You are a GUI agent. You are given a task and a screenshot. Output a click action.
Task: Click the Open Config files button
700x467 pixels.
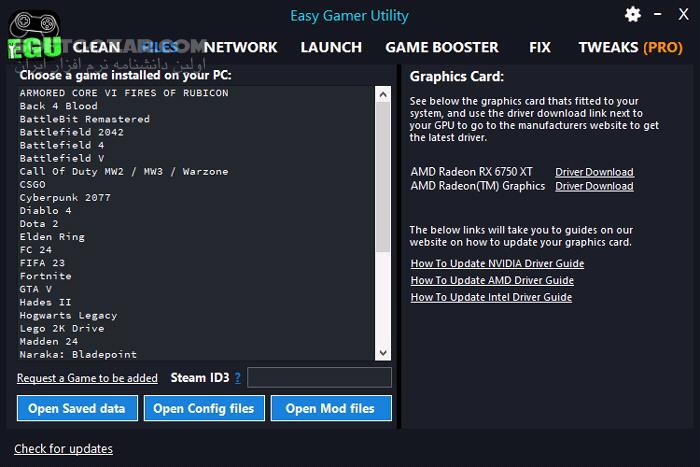(204, 408)
